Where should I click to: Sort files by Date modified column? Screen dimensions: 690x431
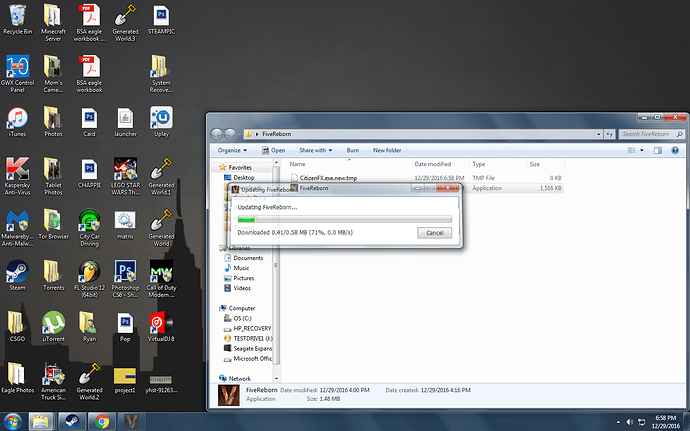coord(440,164)
